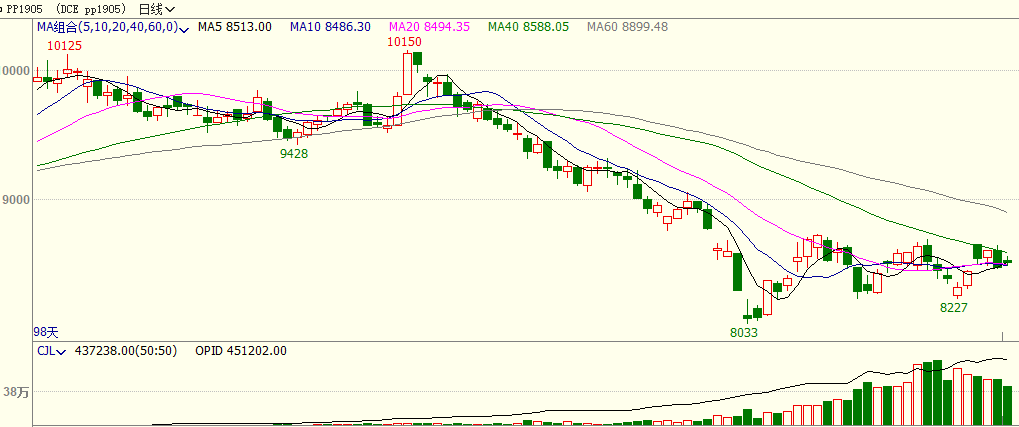Screen dimensions: 1019x427
Task: Click the 10150 peak price label
Action: click(405, 42)
